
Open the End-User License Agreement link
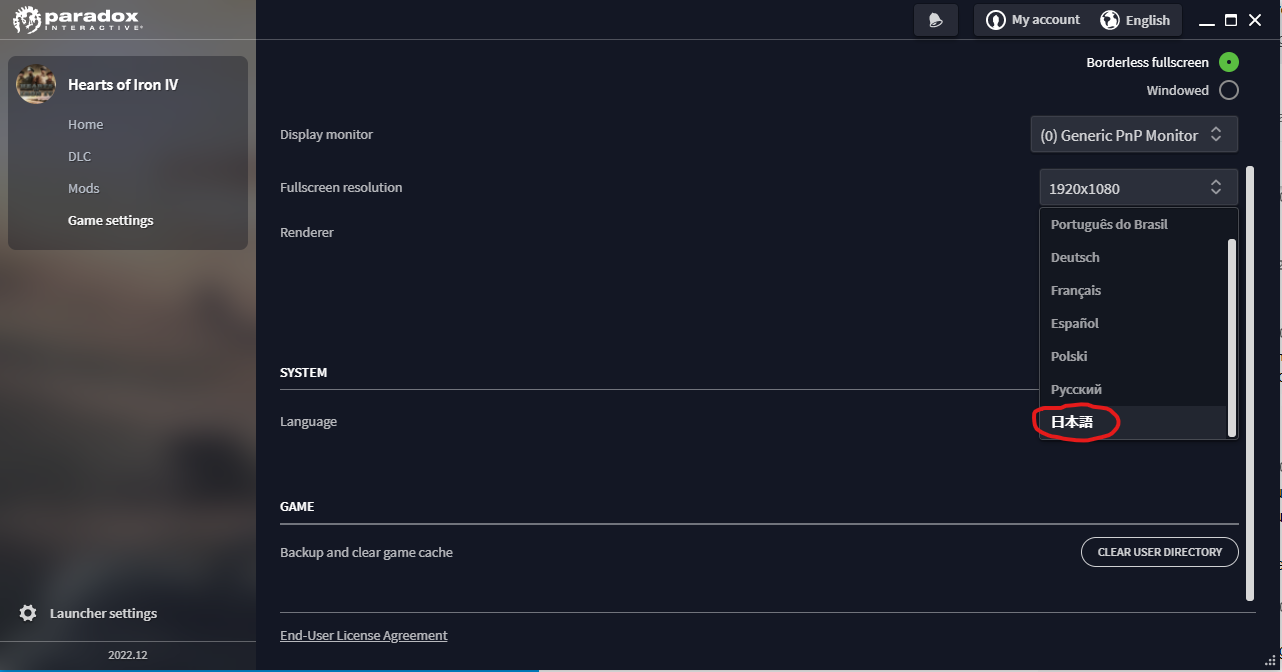(364, 635)
